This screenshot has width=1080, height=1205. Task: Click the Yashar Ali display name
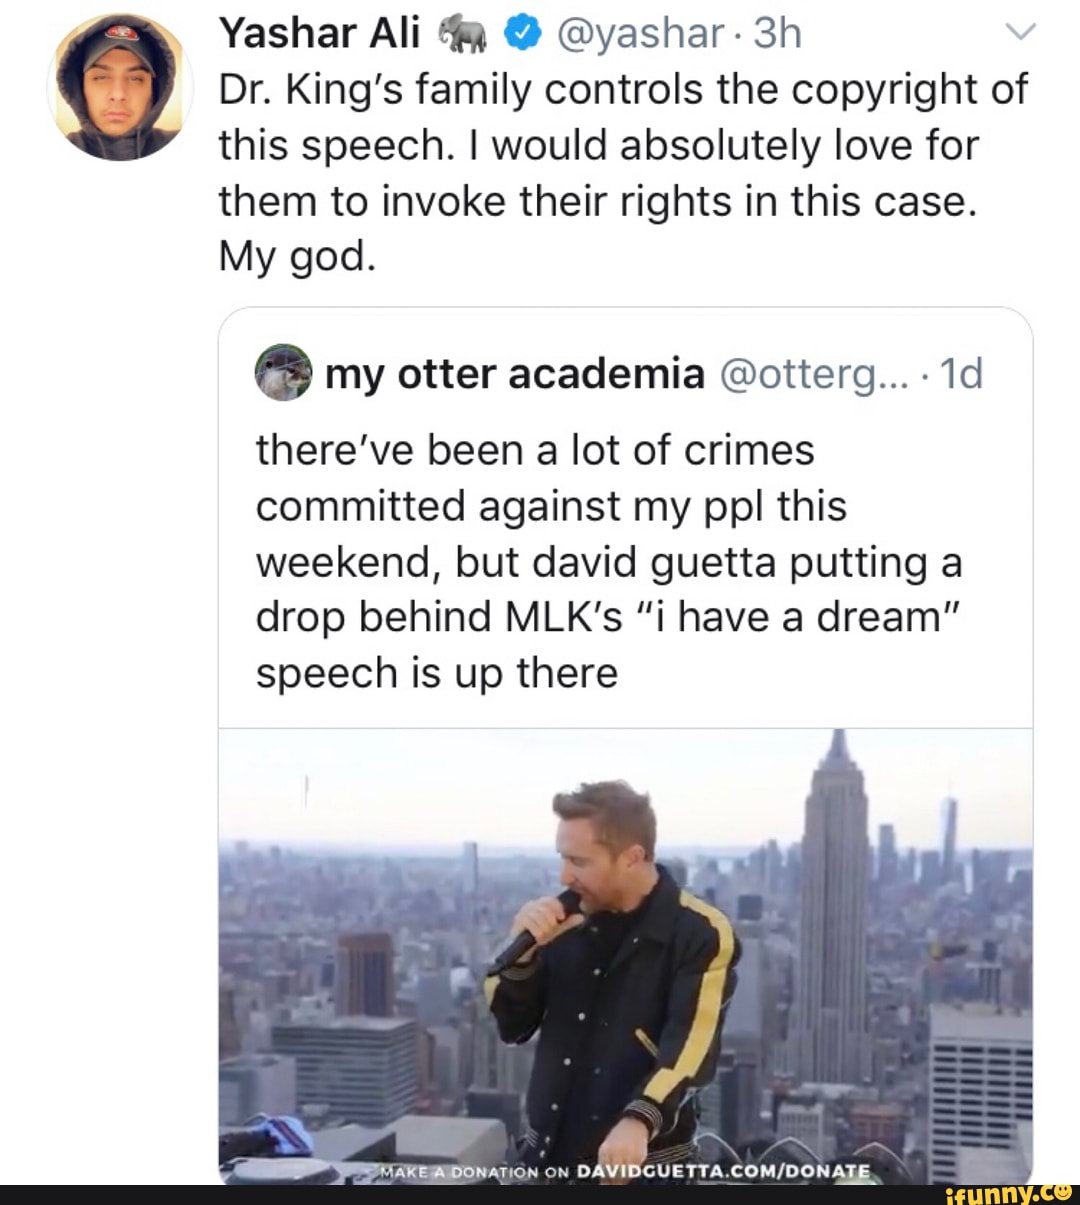[x=319, y=34]
